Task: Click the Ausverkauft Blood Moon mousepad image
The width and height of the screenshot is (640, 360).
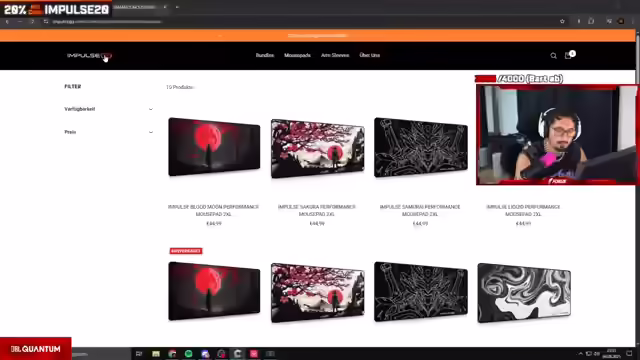Action: [214, 291]
